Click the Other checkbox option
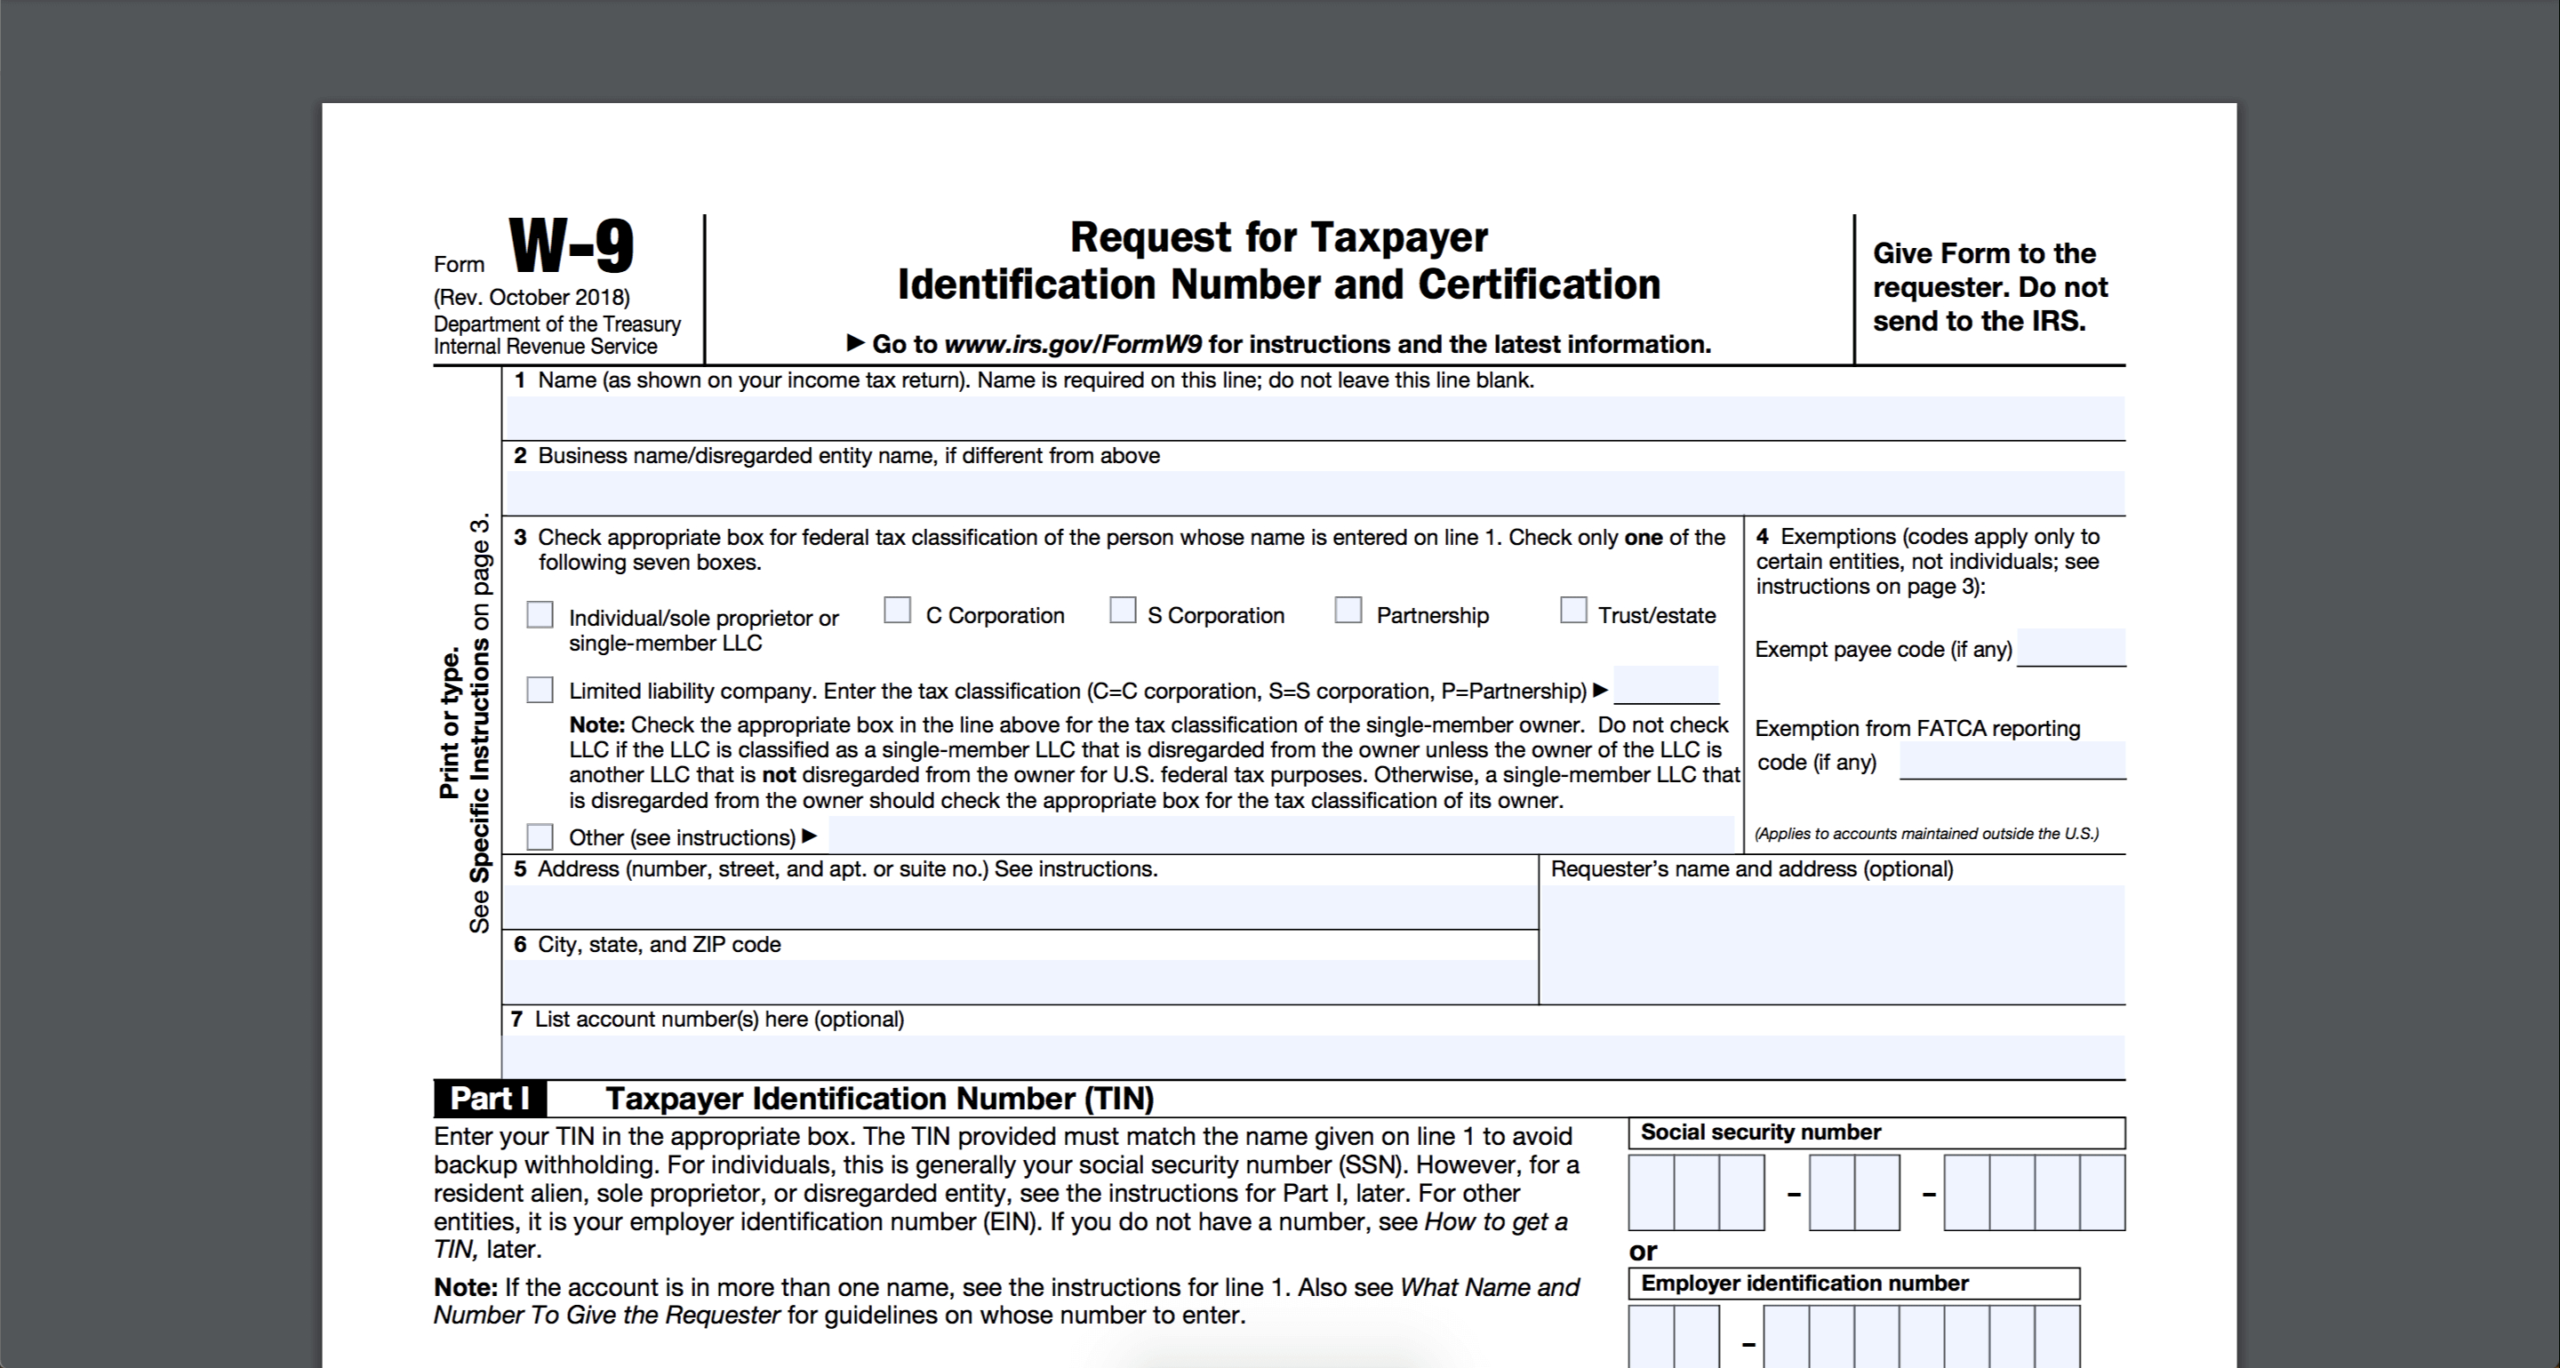2560x1368 pixels. click(x=540, y=835)
